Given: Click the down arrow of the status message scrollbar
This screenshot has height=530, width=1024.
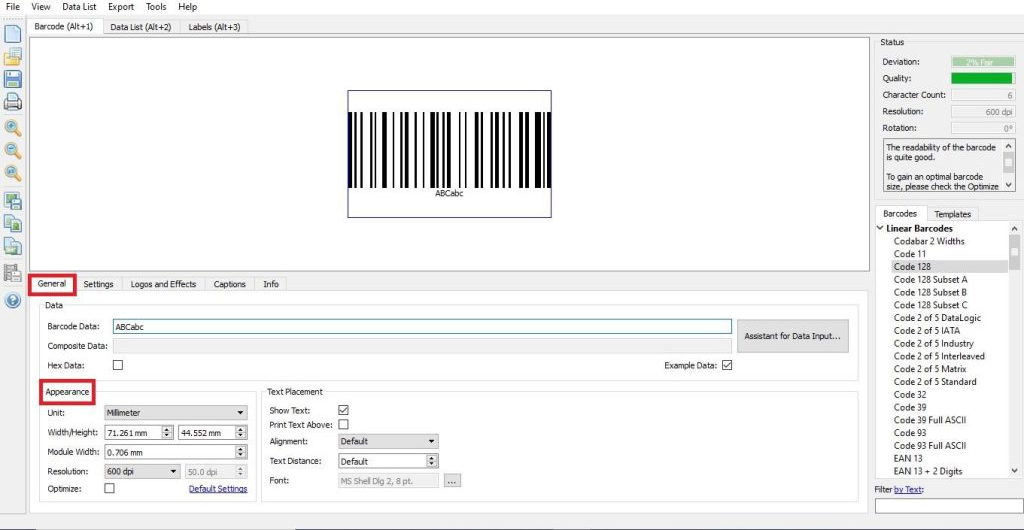Looking at the screenshot, I should [1009, 186].
